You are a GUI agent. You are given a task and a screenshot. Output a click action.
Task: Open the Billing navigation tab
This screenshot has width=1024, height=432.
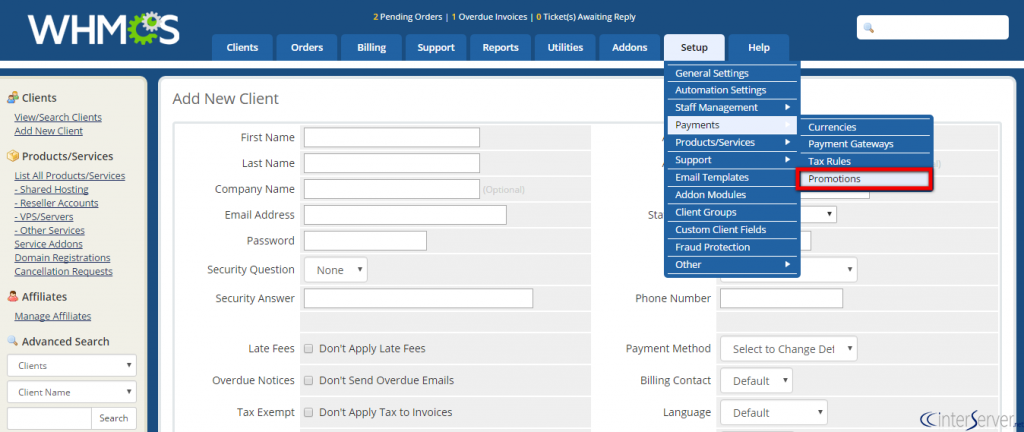pyautogui.click(x=372, y=48)
